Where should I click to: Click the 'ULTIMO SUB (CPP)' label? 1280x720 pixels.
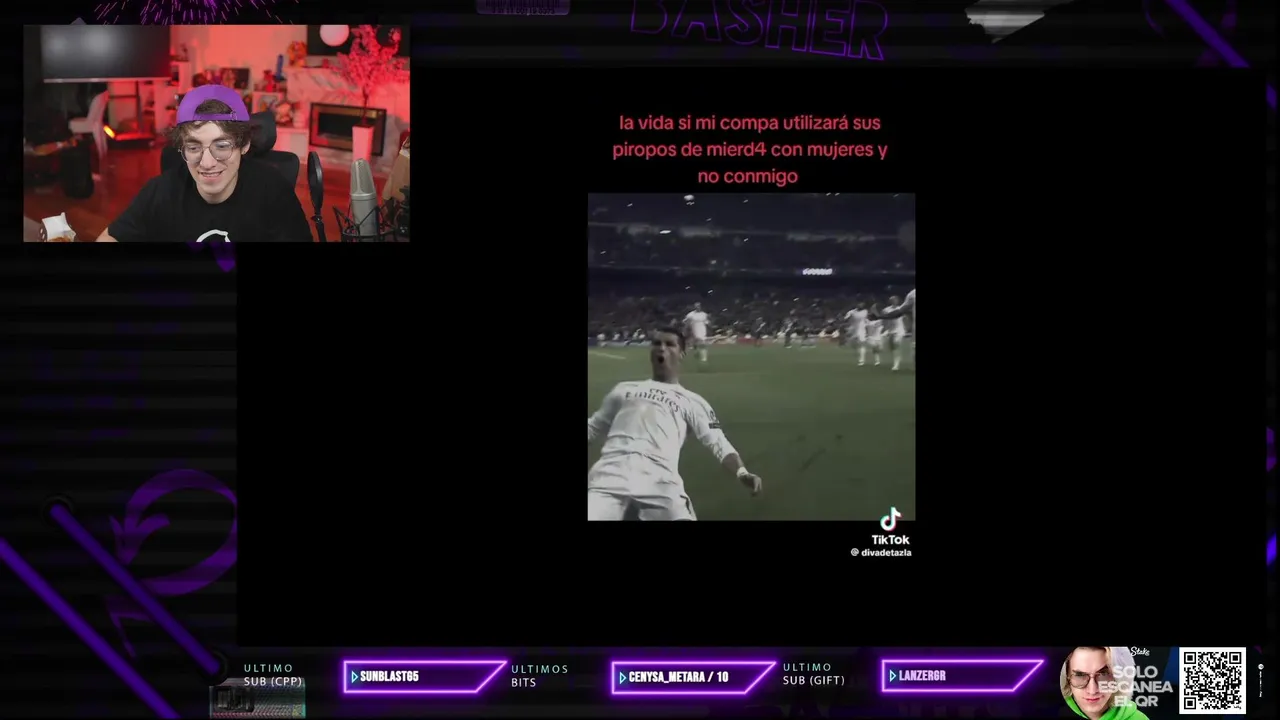pyautogui.click(x=273, y=675)
